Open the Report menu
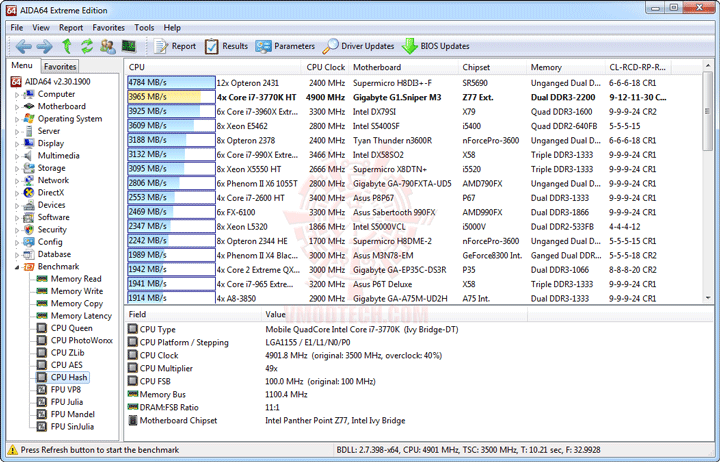Viewport: 720px width, 462px height. click(x=71, y=28)
